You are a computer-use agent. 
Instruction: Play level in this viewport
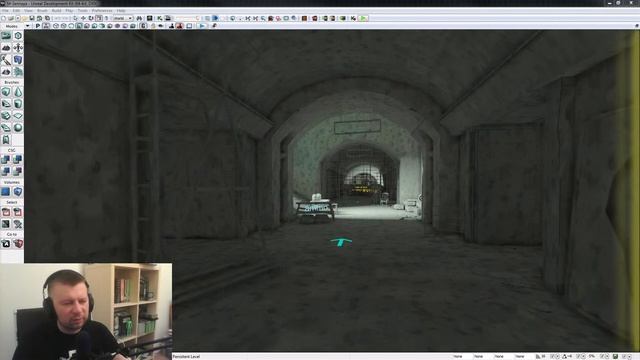pos(202,26)
